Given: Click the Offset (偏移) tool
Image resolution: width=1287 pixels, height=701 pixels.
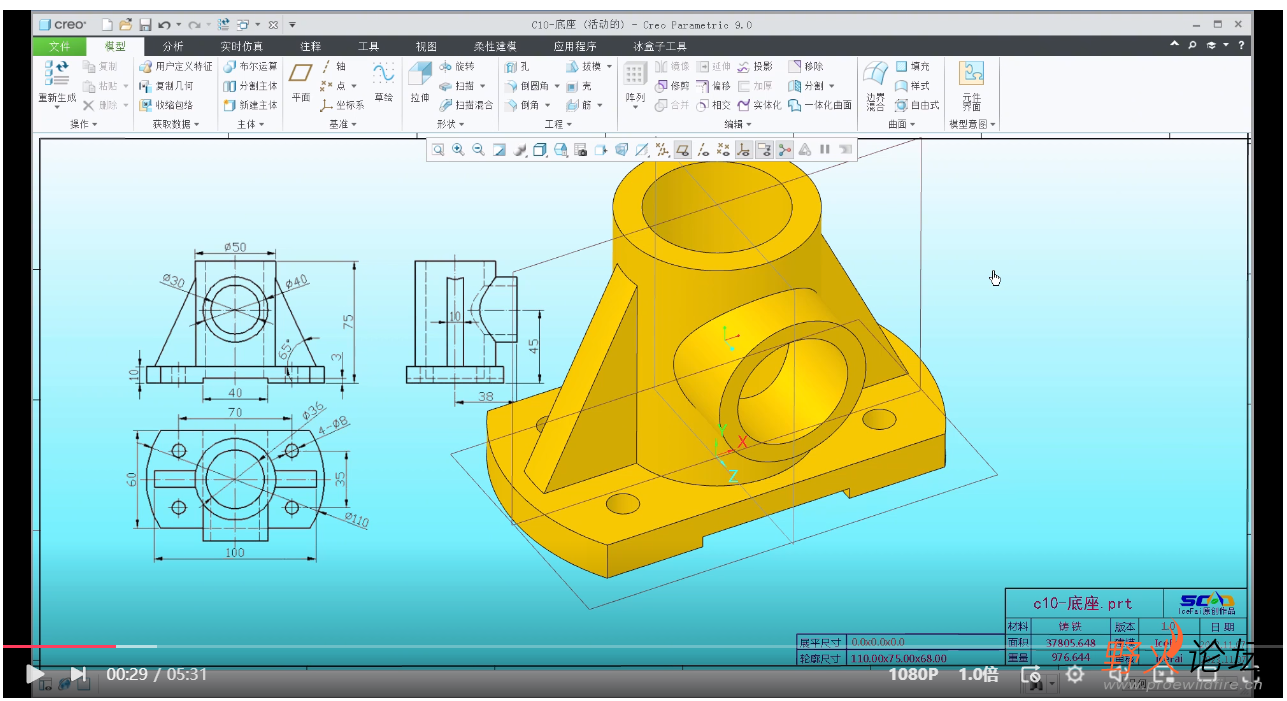Looking at the screenshot, I should 712,85.
